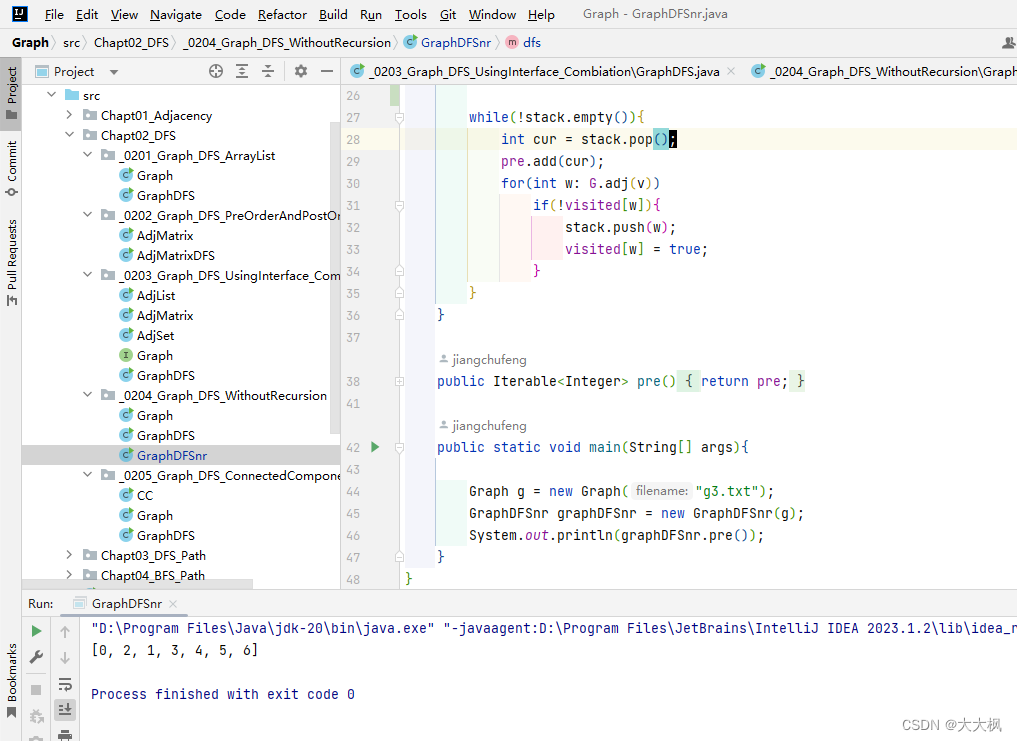1017x741 pixels.
Task: Click Project tree horizontal scrollbar
Action: (138, 584)
